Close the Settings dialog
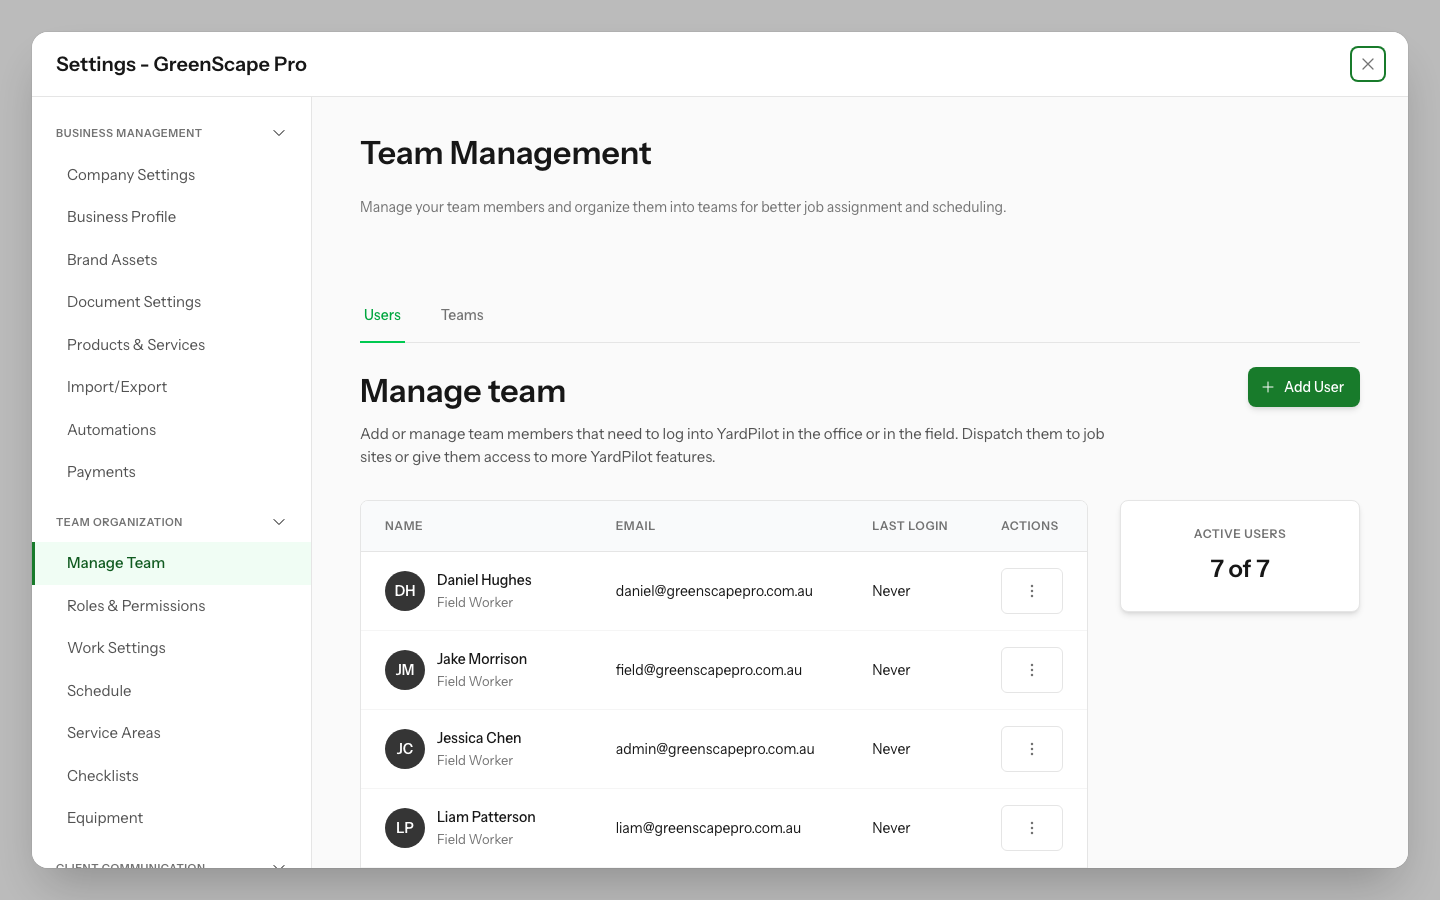The height and width of the screenshot is (900, 1440). coord(1367,63)
